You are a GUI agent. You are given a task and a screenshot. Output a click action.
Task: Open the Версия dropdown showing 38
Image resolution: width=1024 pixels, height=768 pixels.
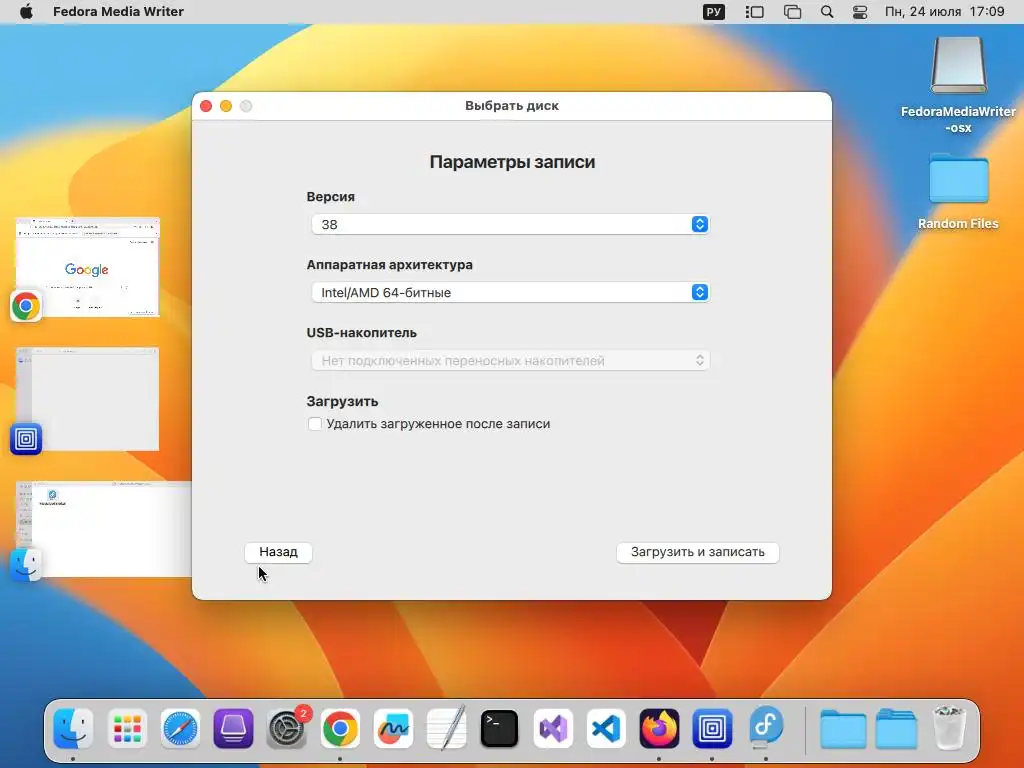click(x=511, y=225)
